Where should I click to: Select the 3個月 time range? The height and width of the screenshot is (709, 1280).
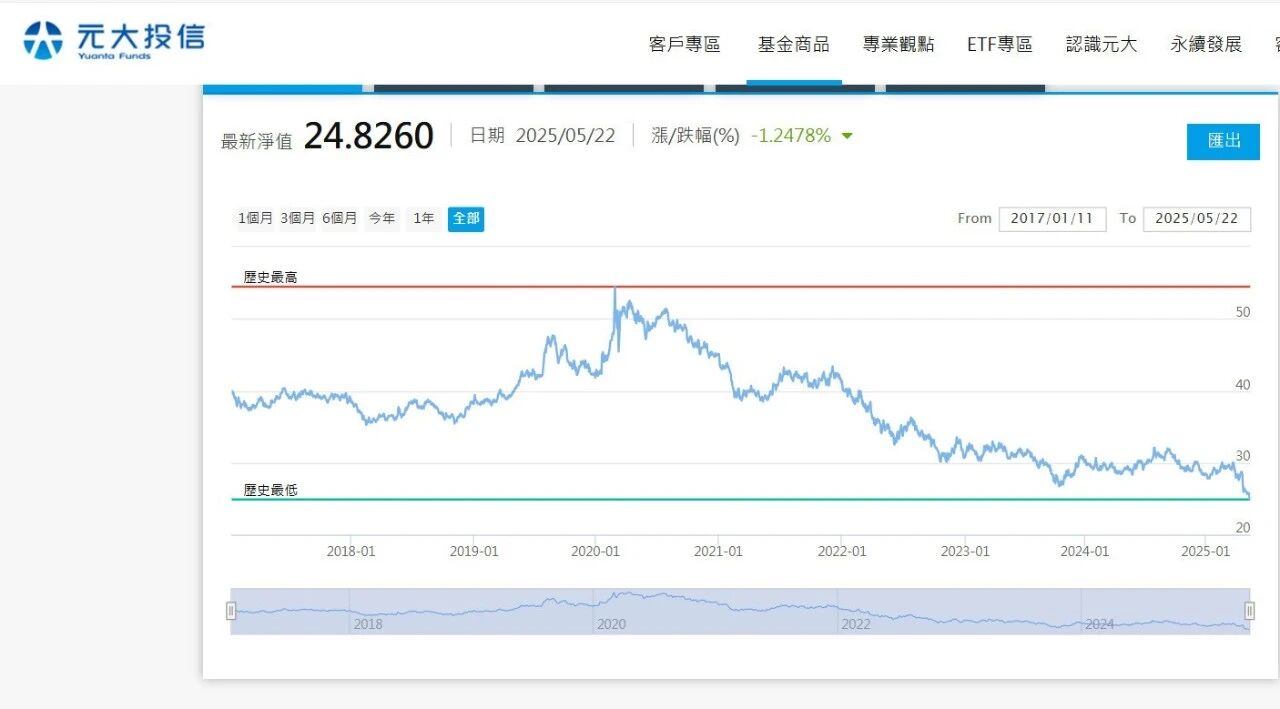(297, 218)
